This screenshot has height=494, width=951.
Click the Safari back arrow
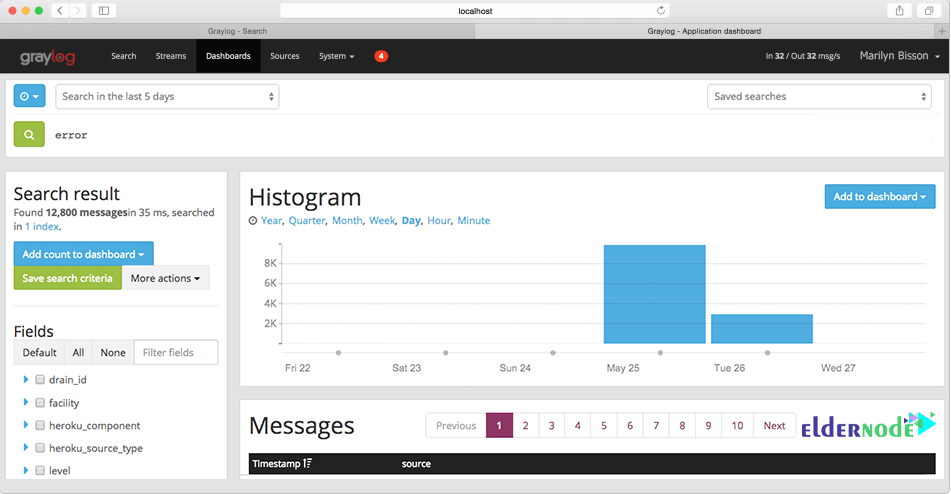point(60,10)
